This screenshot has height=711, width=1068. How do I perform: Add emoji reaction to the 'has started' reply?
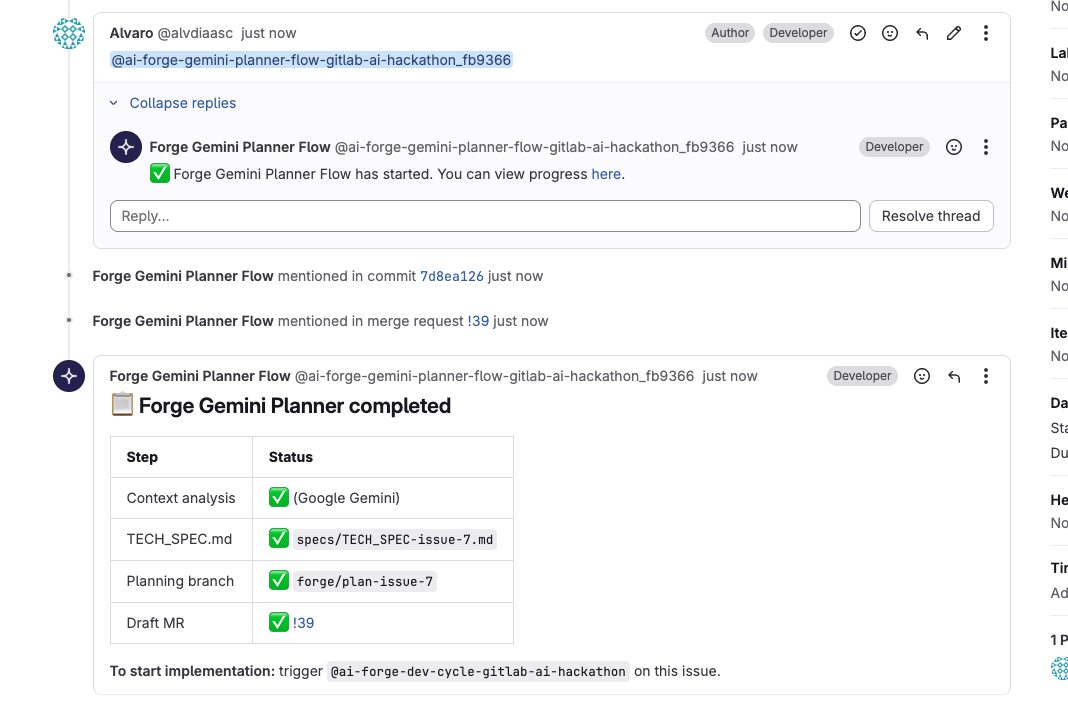click(x=954, y=147)
